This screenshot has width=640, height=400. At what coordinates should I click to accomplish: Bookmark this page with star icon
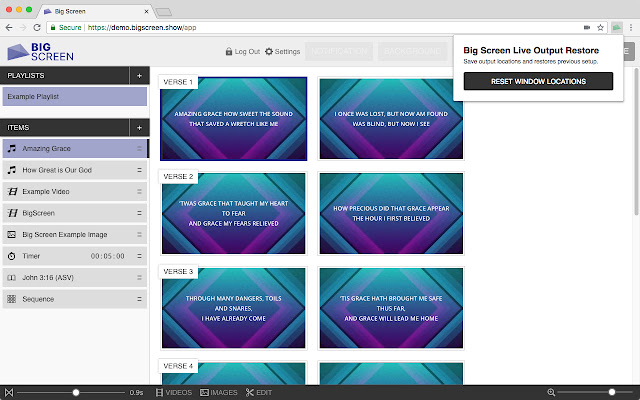[600, 28]
